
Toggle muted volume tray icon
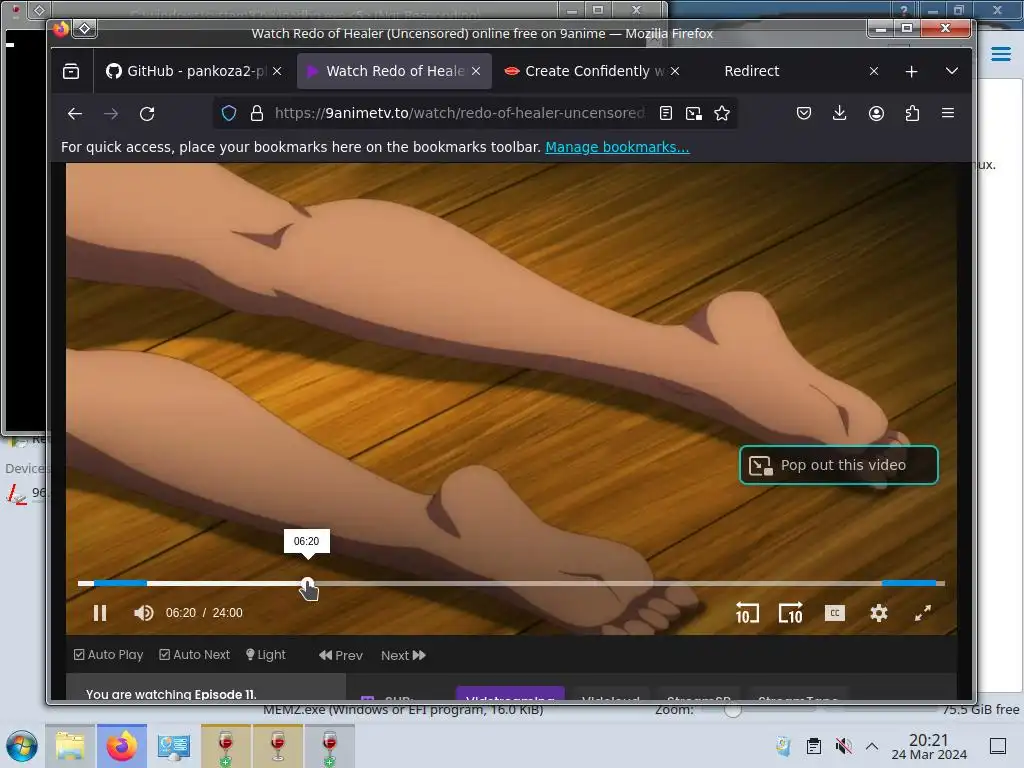tap(843, 746)
